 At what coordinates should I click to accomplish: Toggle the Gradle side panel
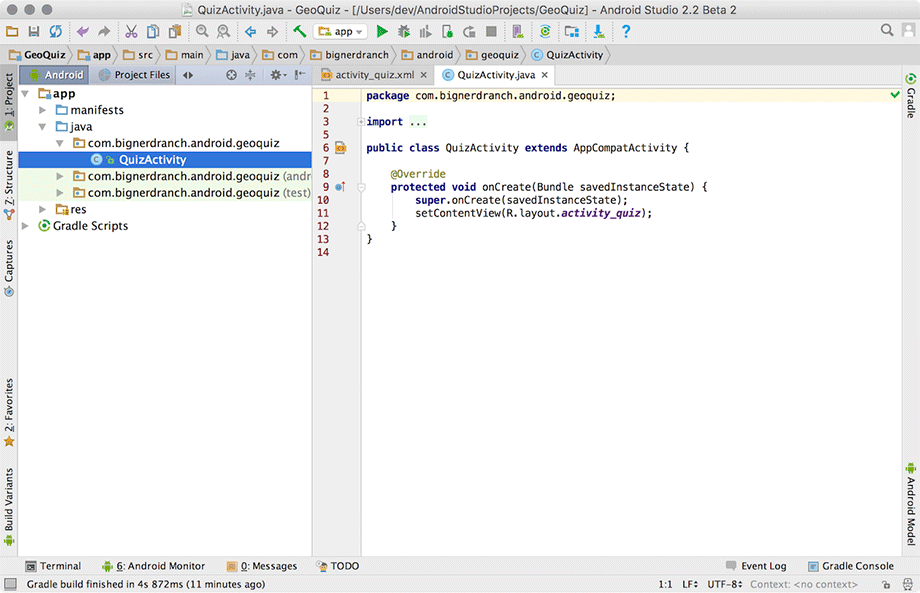[911, 95]
